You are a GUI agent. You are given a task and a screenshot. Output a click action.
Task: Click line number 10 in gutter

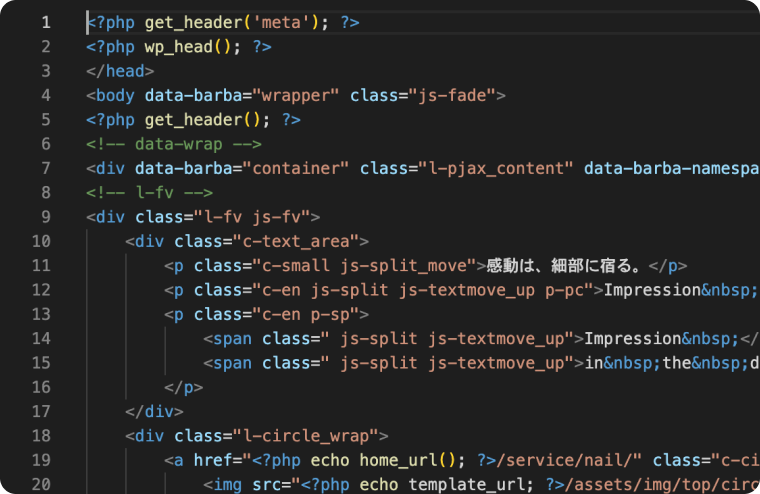[x=41, y=241]
